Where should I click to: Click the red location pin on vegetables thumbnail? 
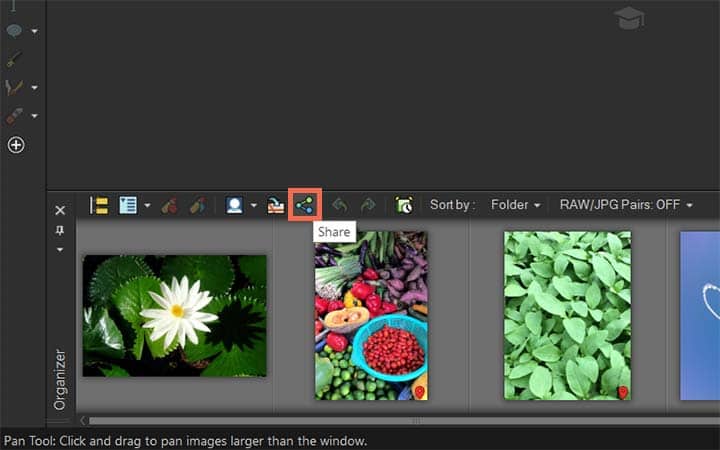coord(419,392)
